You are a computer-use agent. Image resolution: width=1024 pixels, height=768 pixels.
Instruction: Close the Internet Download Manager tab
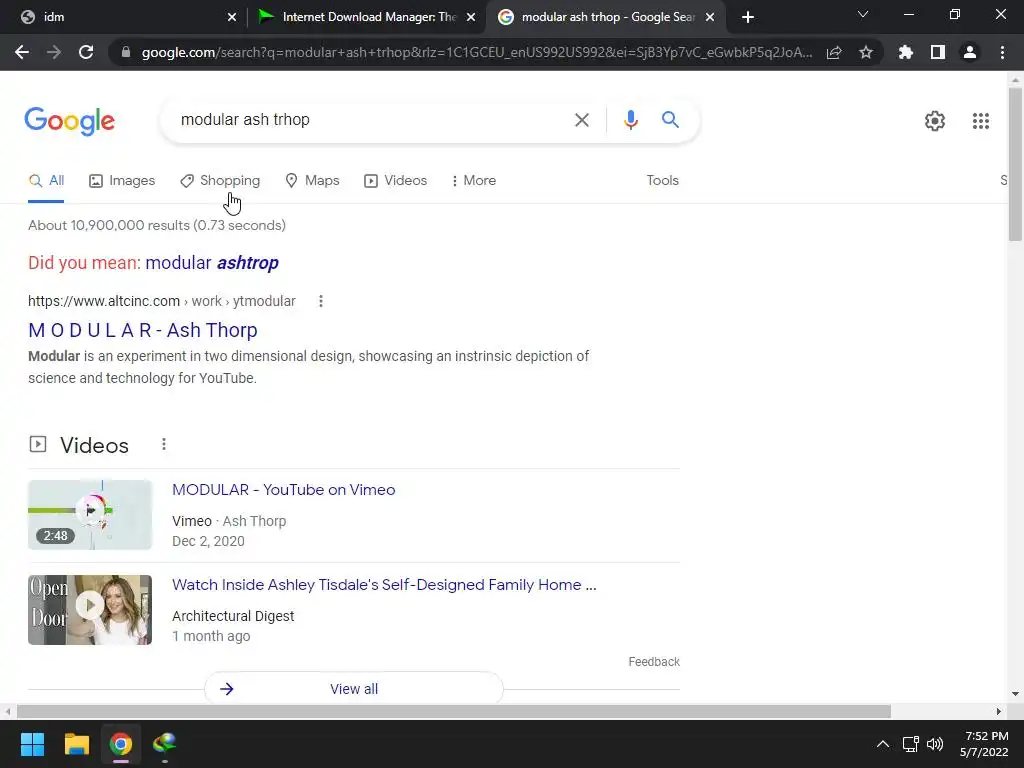pos(471,17)
